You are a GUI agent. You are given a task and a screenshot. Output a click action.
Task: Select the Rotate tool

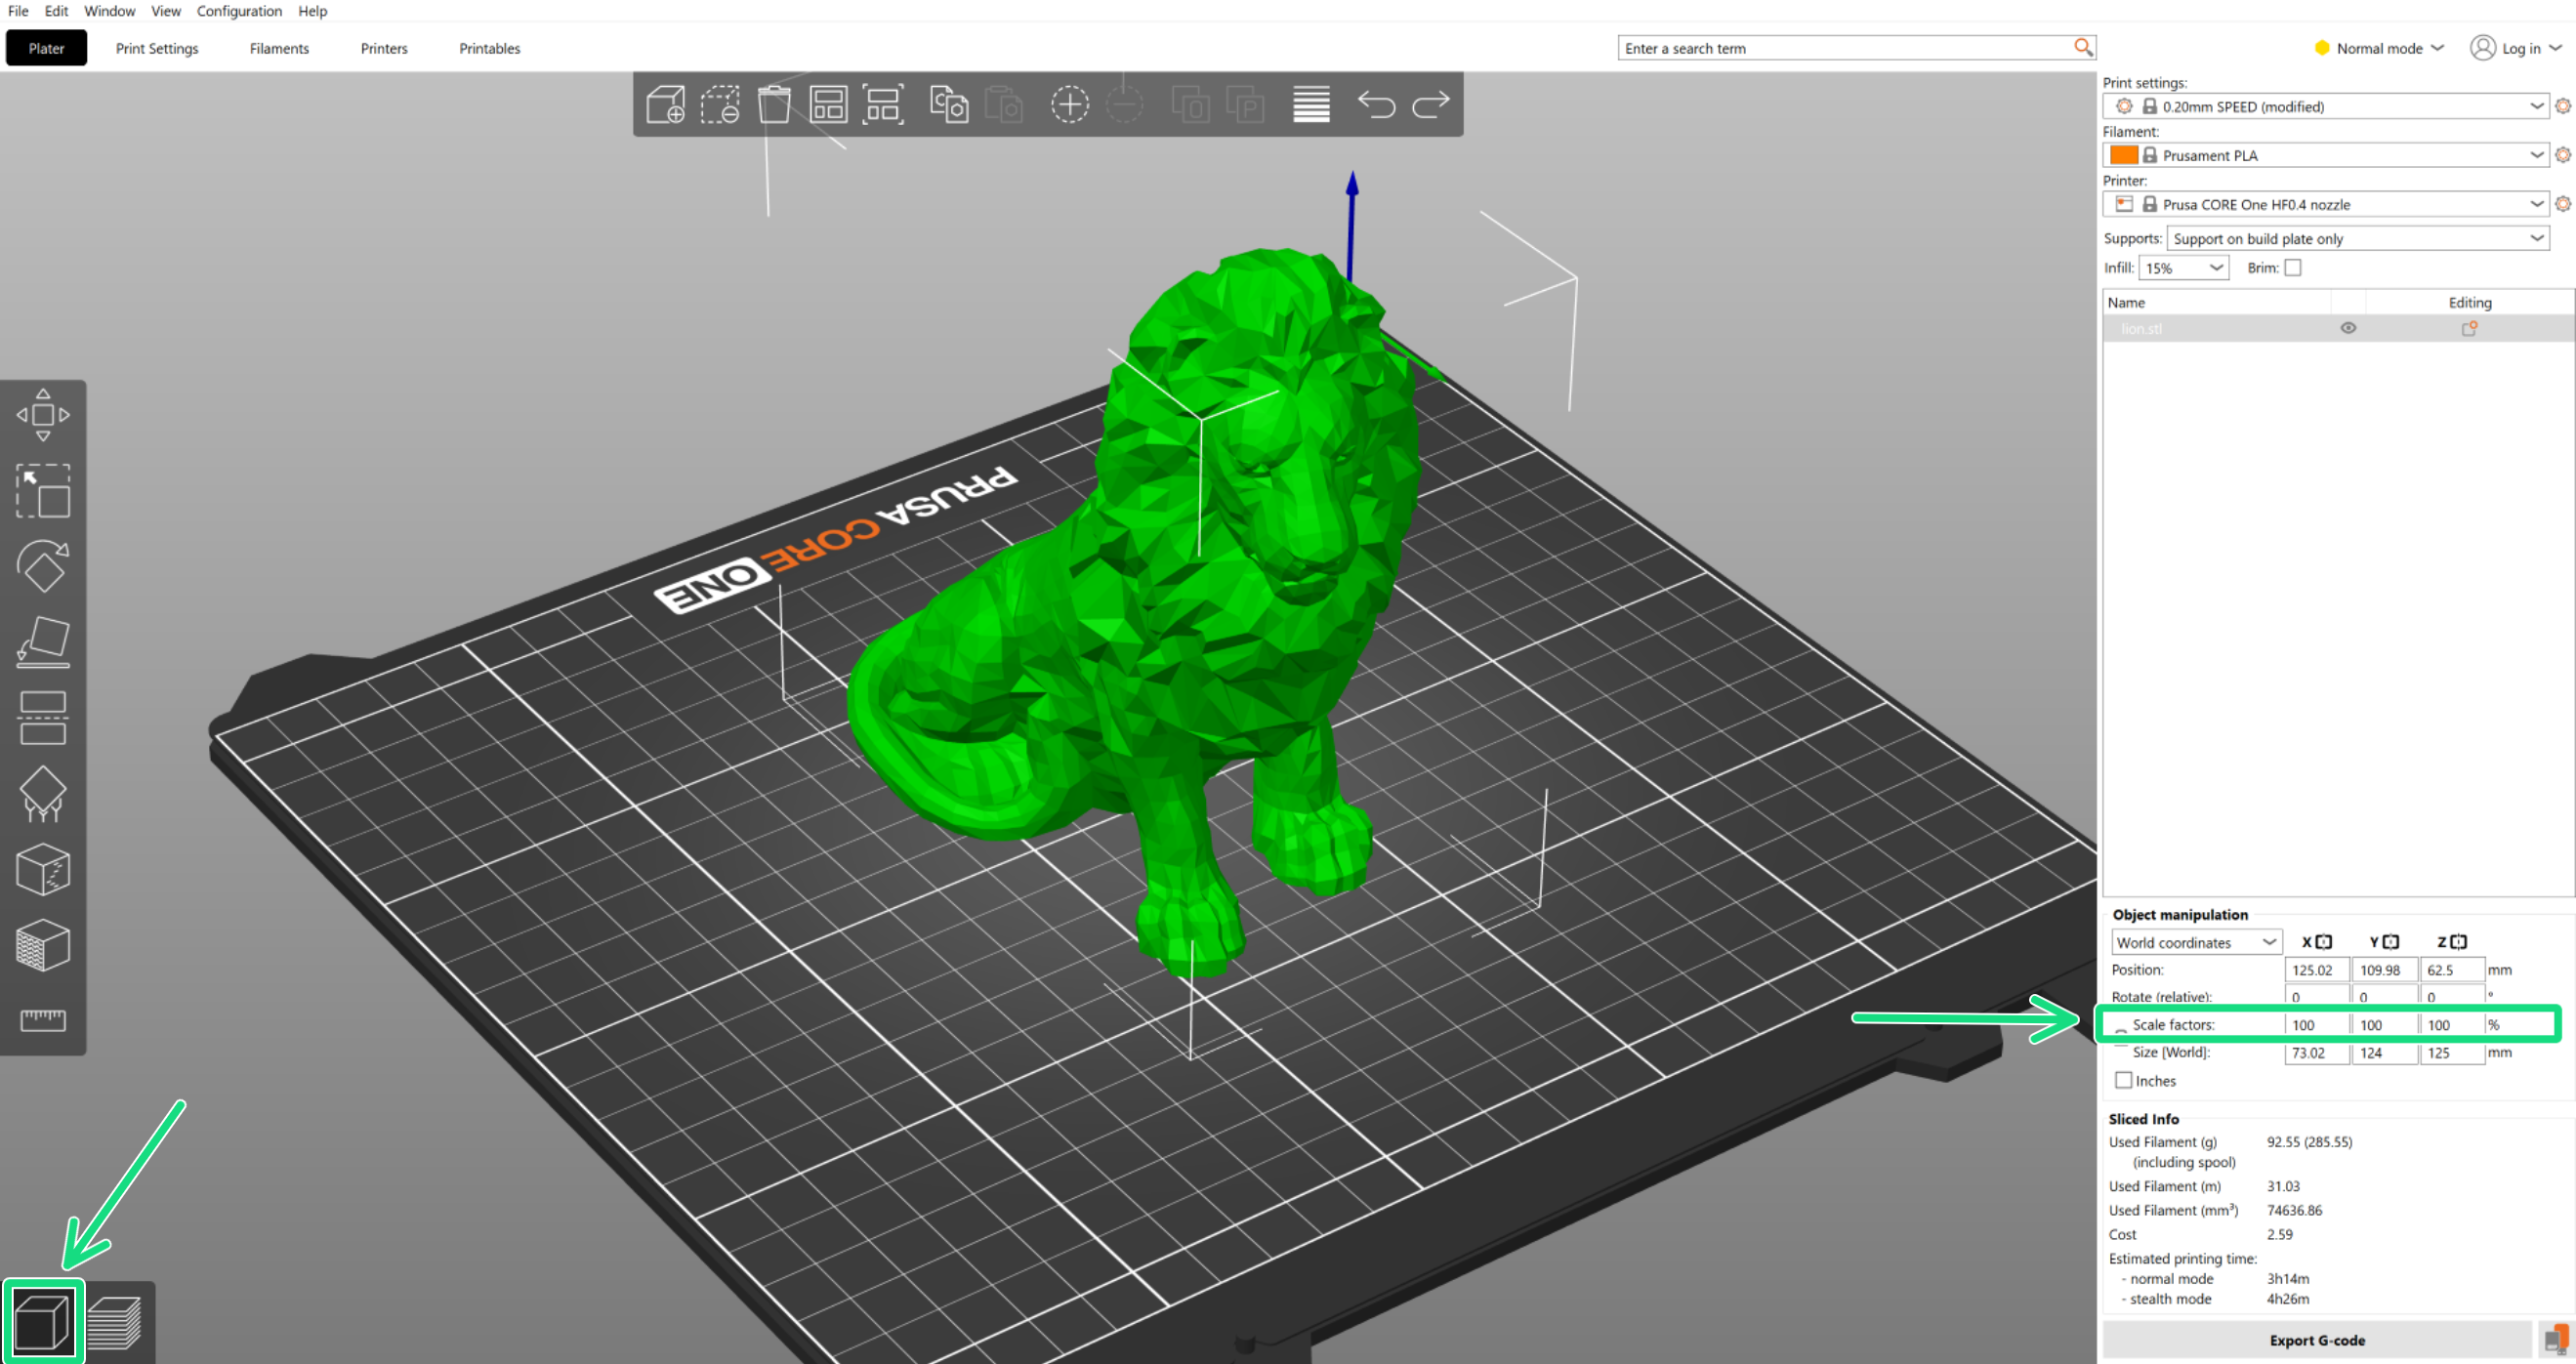click(x=42, y=567)
